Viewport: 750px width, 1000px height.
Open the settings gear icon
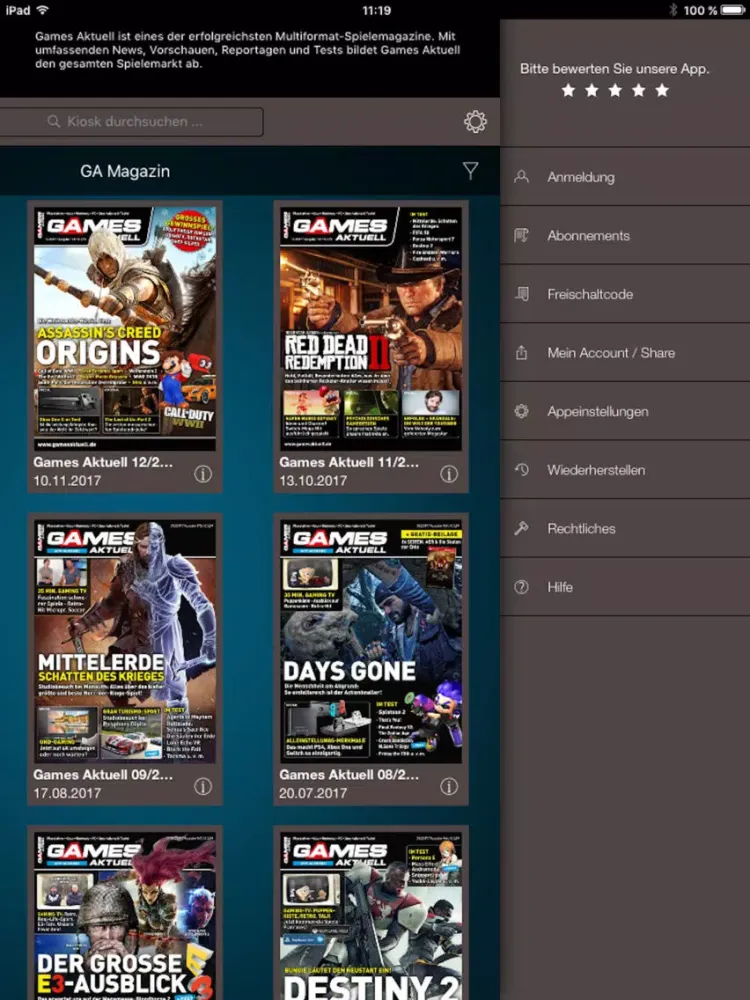(475, 121)
